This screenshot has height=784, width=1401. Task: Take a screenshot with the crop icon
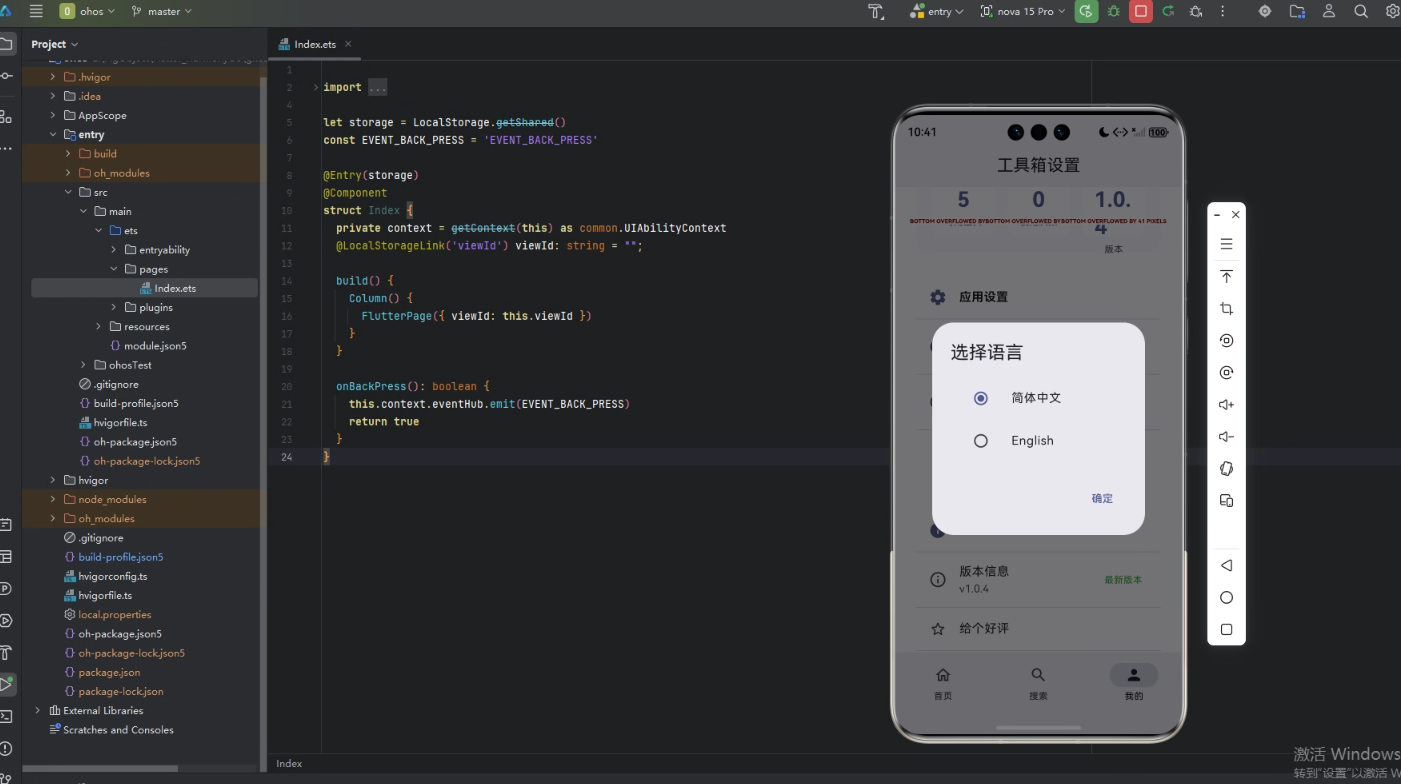click(x=1226, y=308)
